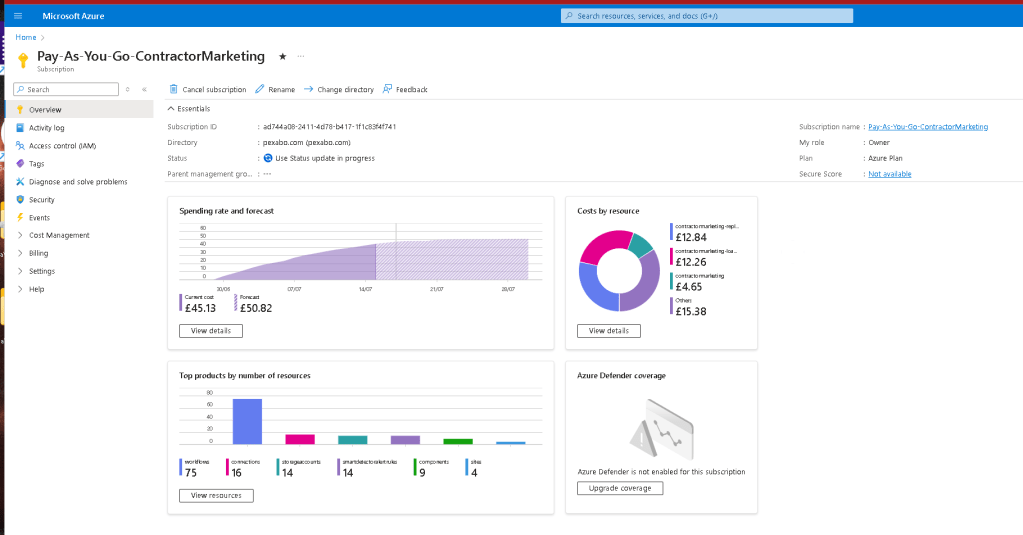Click the Others £15.38 legend entry

[689, 307]
